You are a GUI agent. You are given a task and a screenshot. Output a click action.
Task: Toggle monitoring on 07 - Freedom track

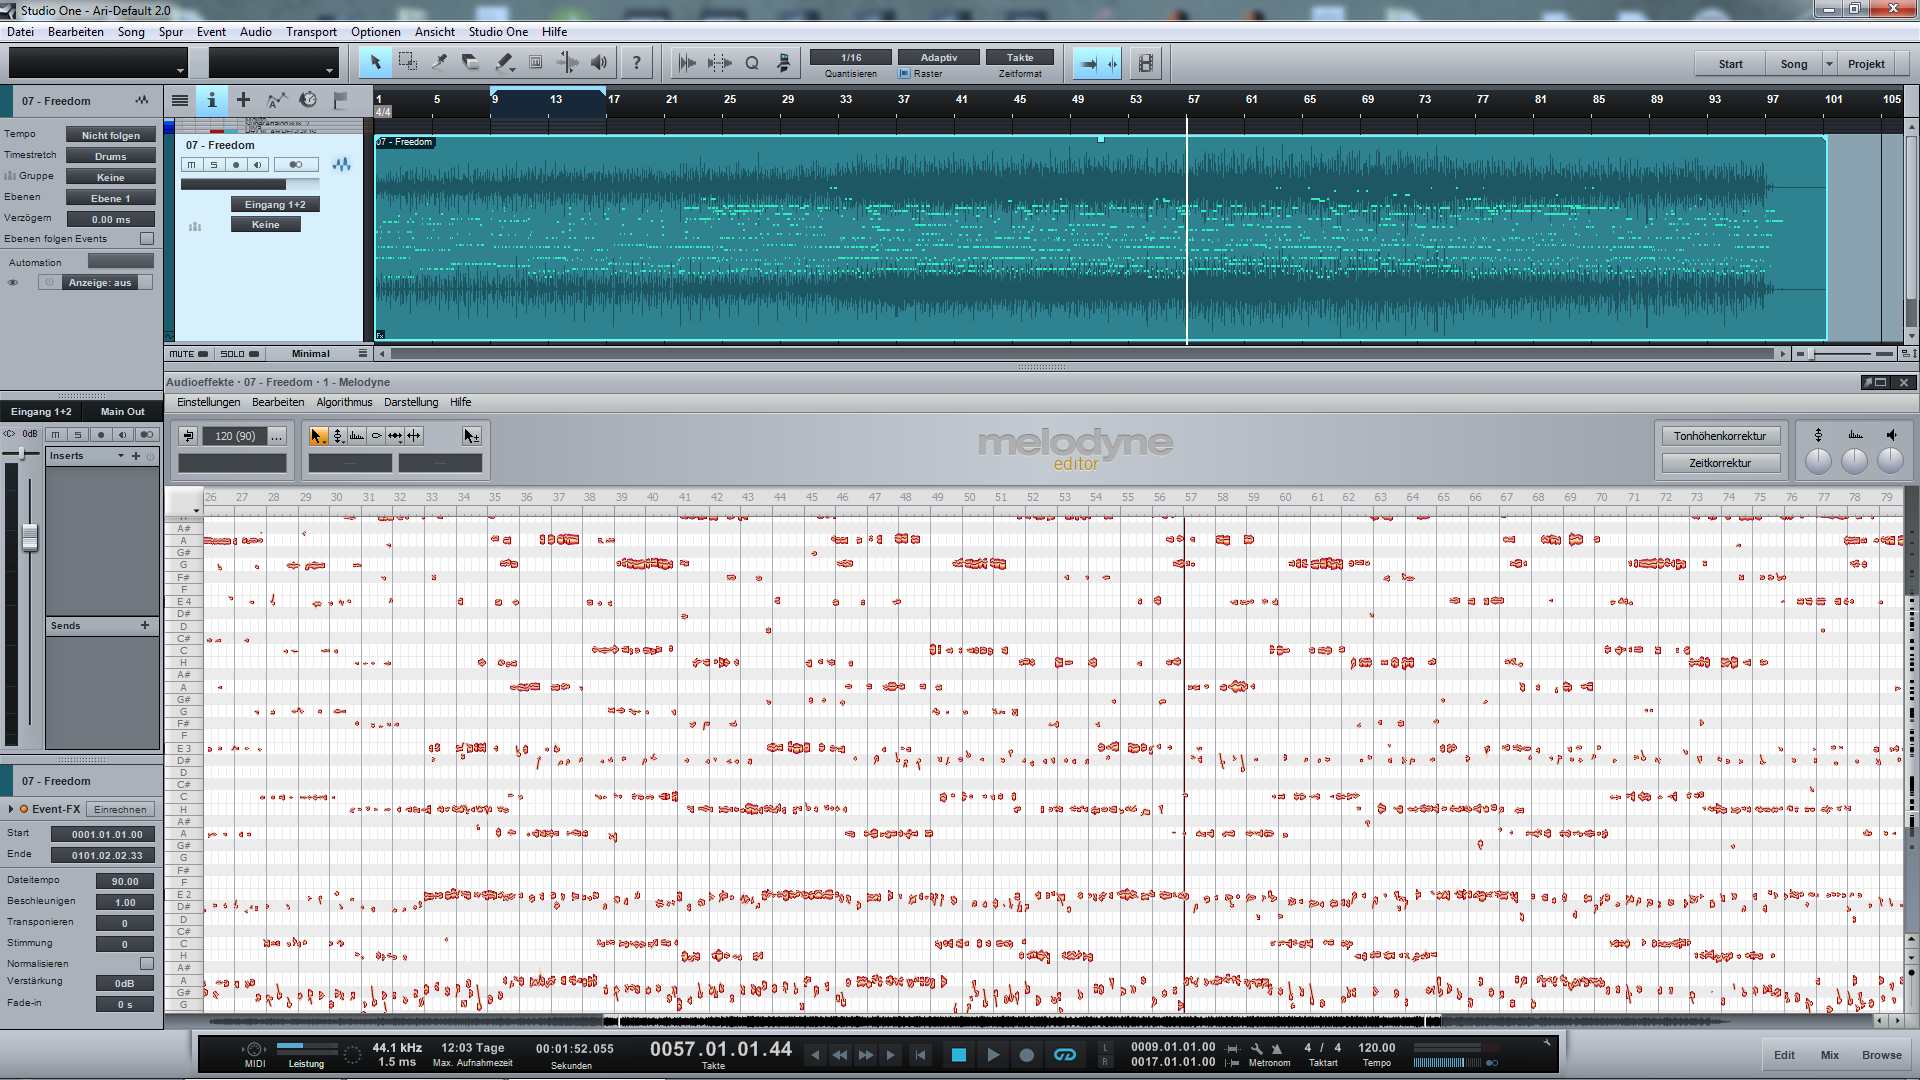pyautogui.click(x=258, y=165)
